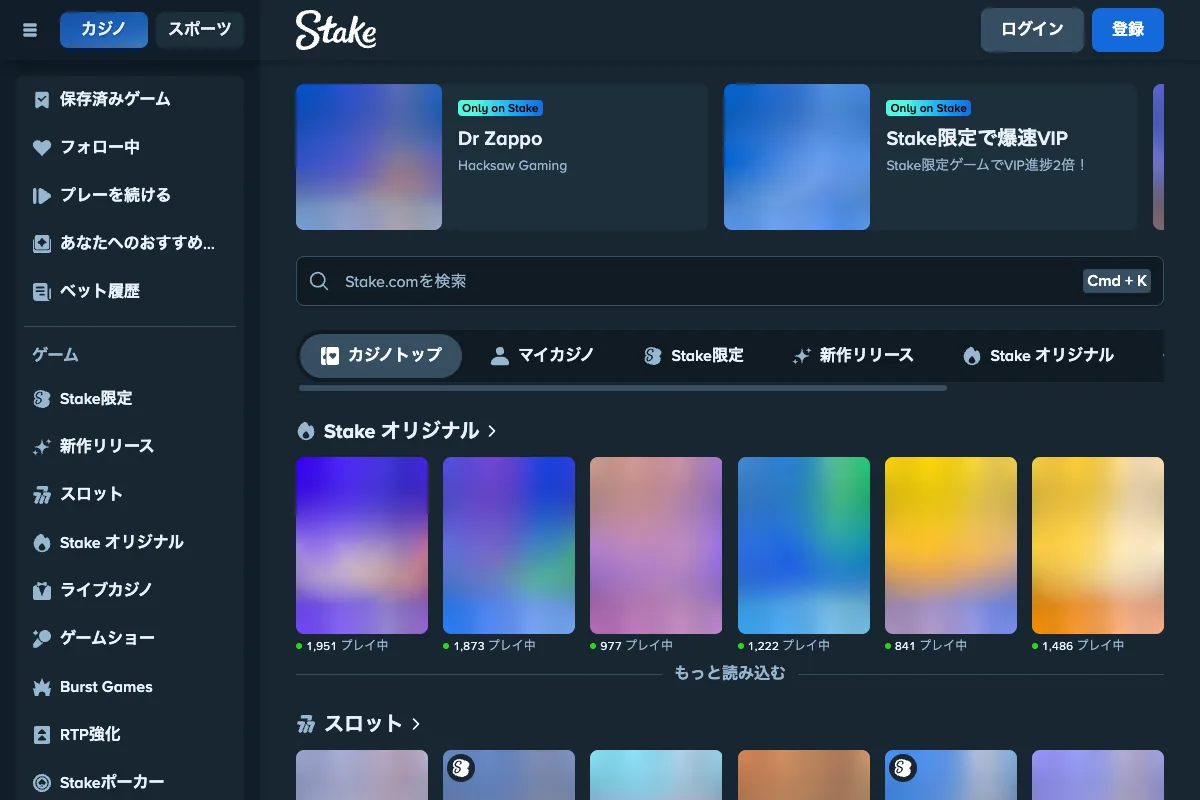This screenshot has height=800, width=1200.
Task: Open game thumbnail with 1,486 プレイ中
Action: (1098, 545)
